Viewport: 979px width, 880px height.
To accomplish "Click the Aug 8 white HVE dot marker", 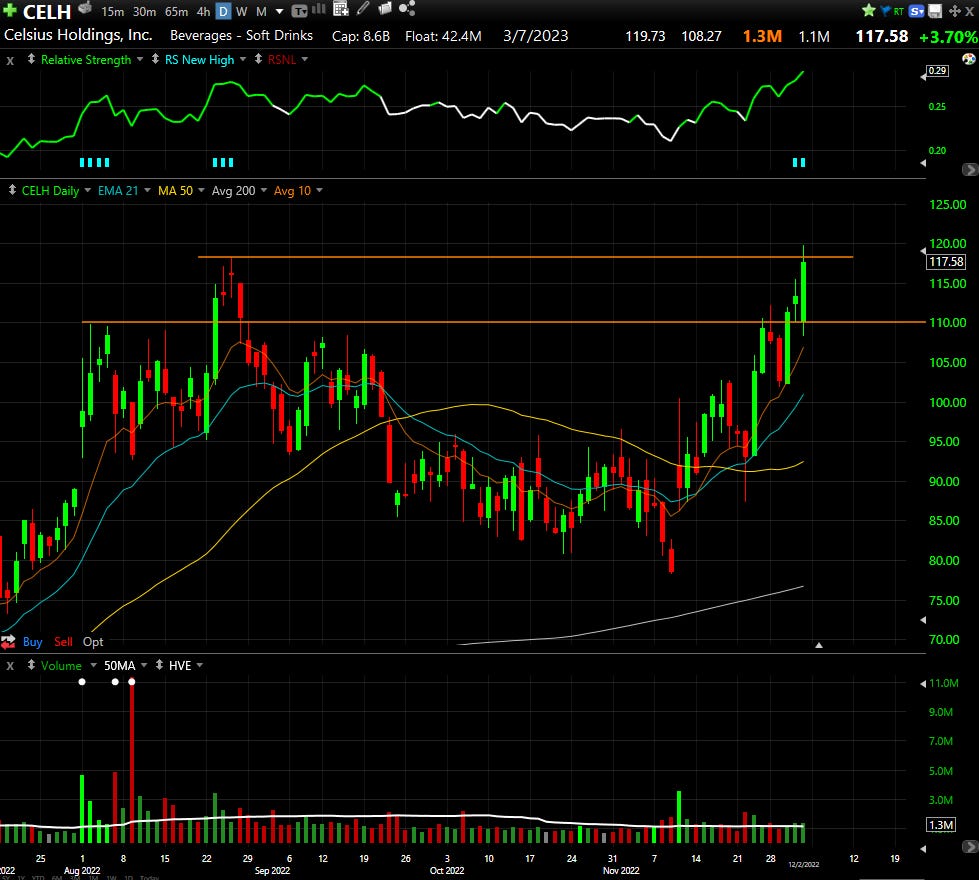I will [x=131, y=682].
